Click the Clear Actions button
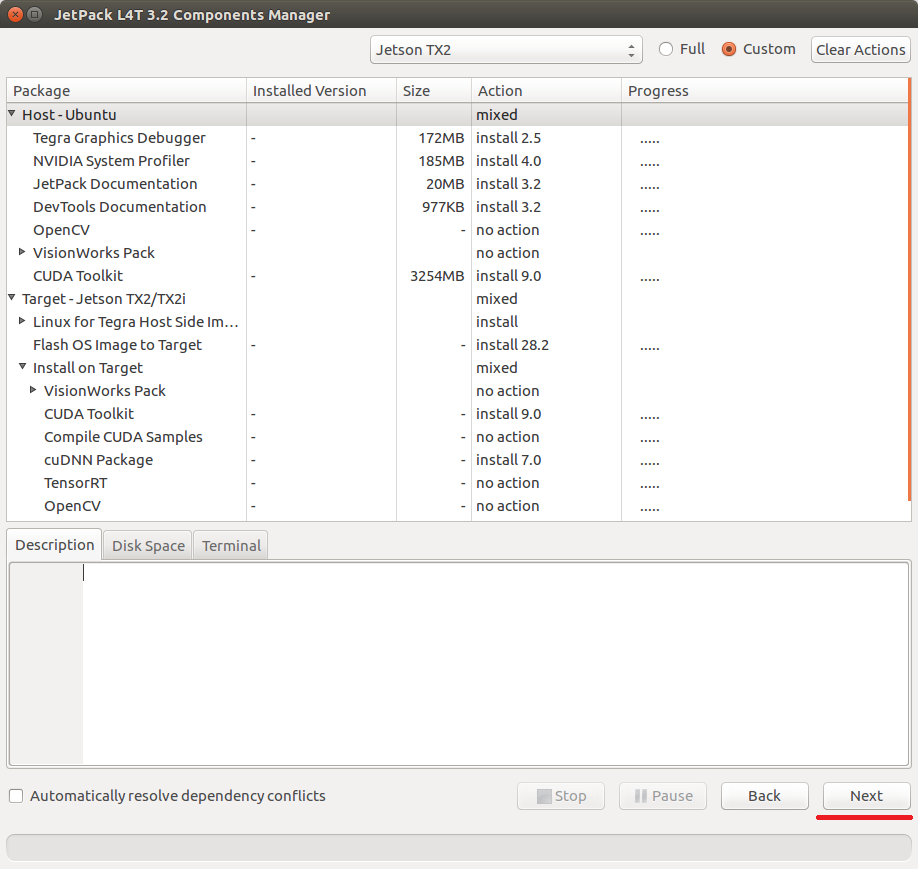918x869 pixels. [x=860, y=50]
